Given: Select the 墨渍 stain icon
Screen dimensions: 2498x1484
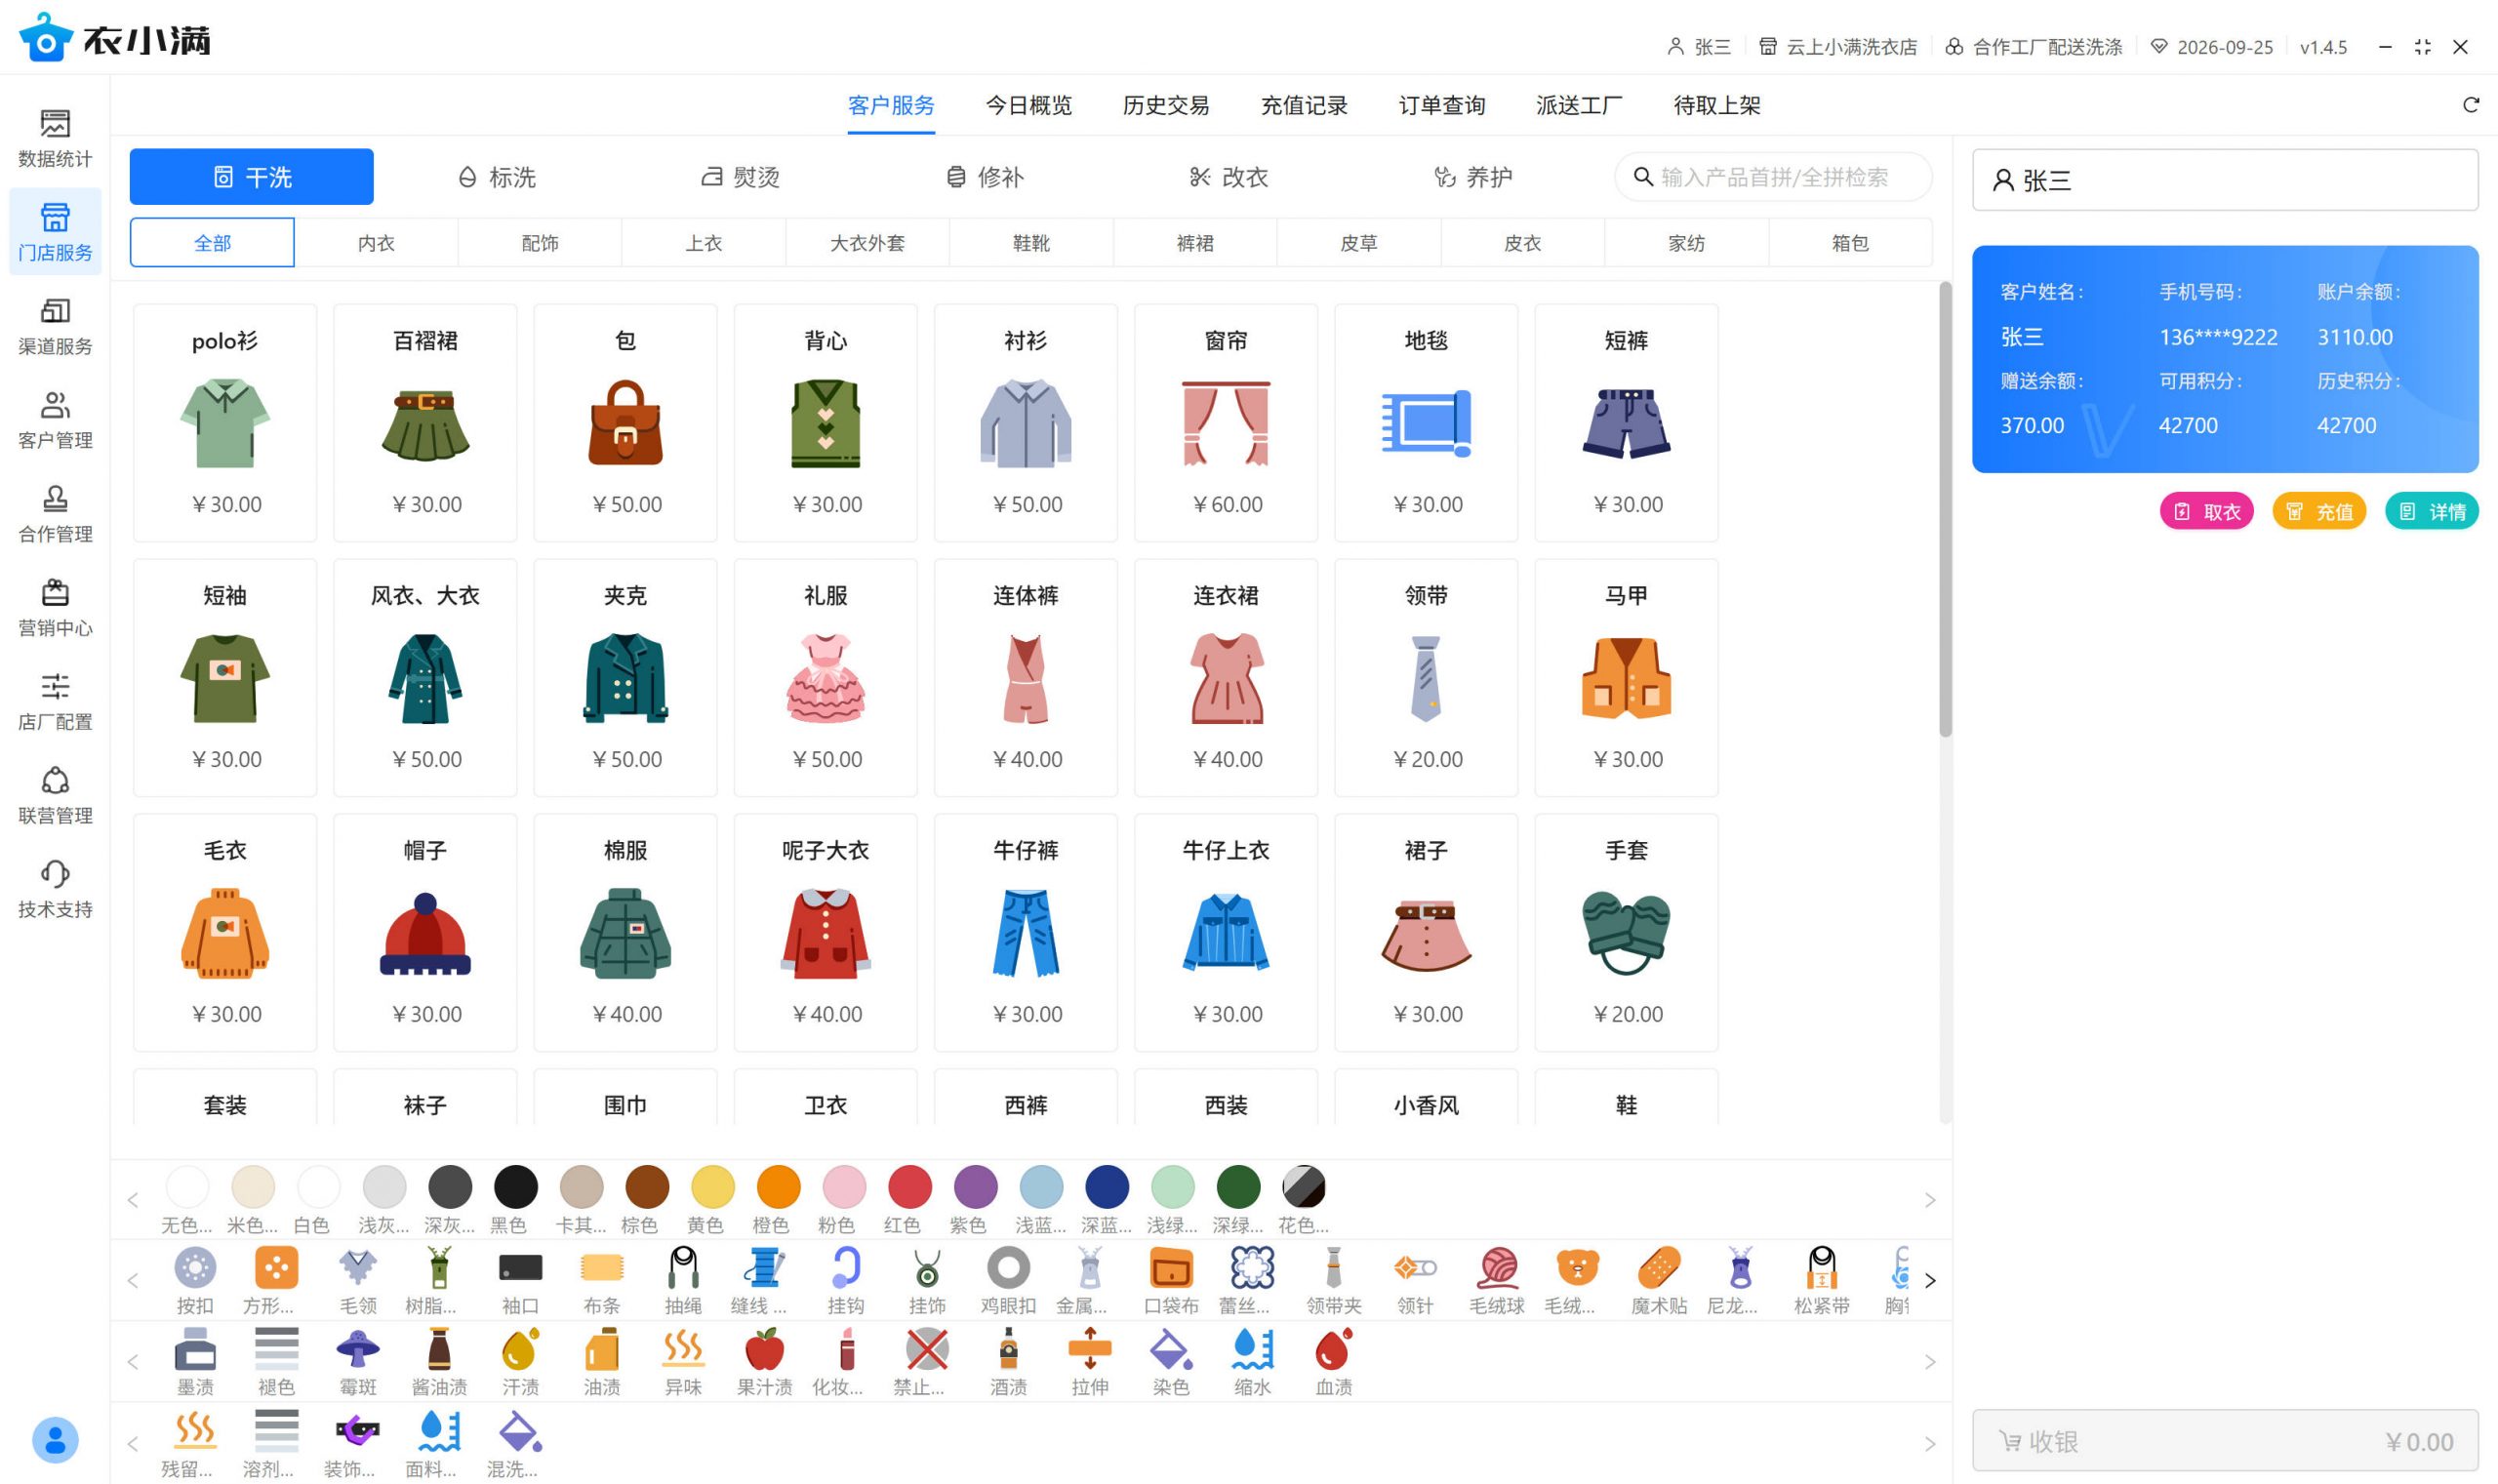Looking at the screenshot, I should click(x=195, y=1351).
